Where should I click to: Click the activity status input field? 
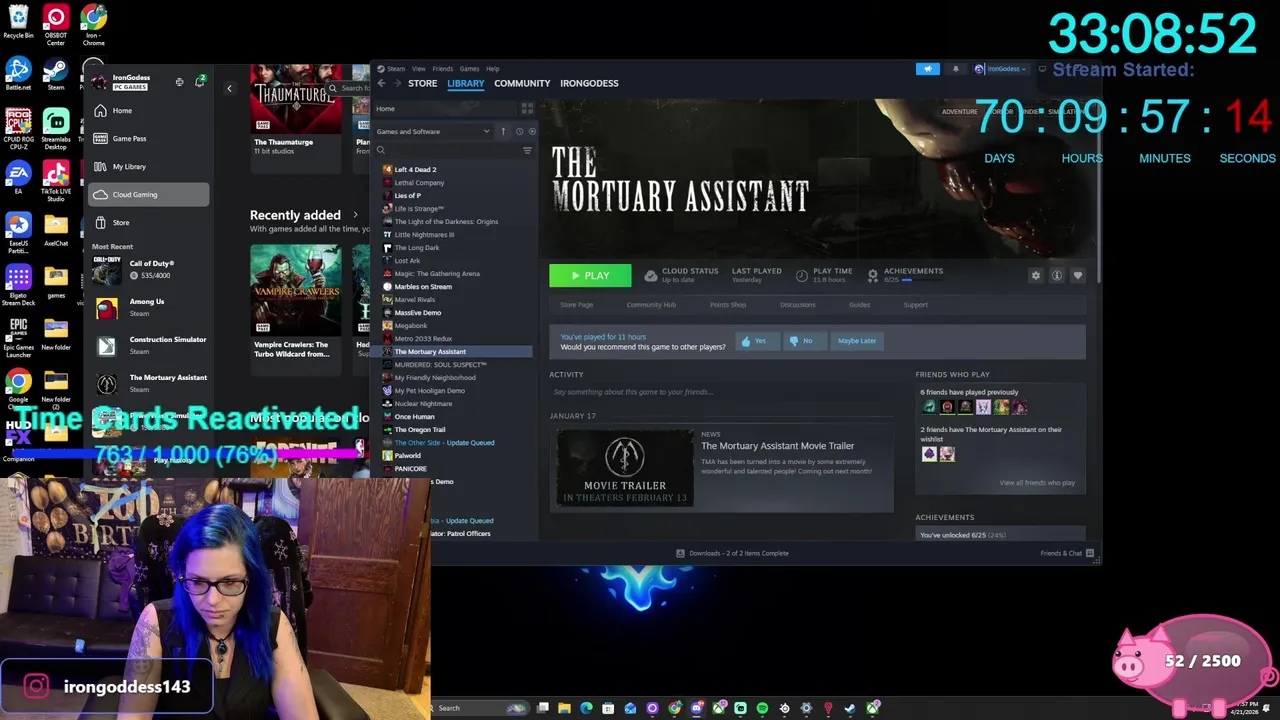[722, 392]
